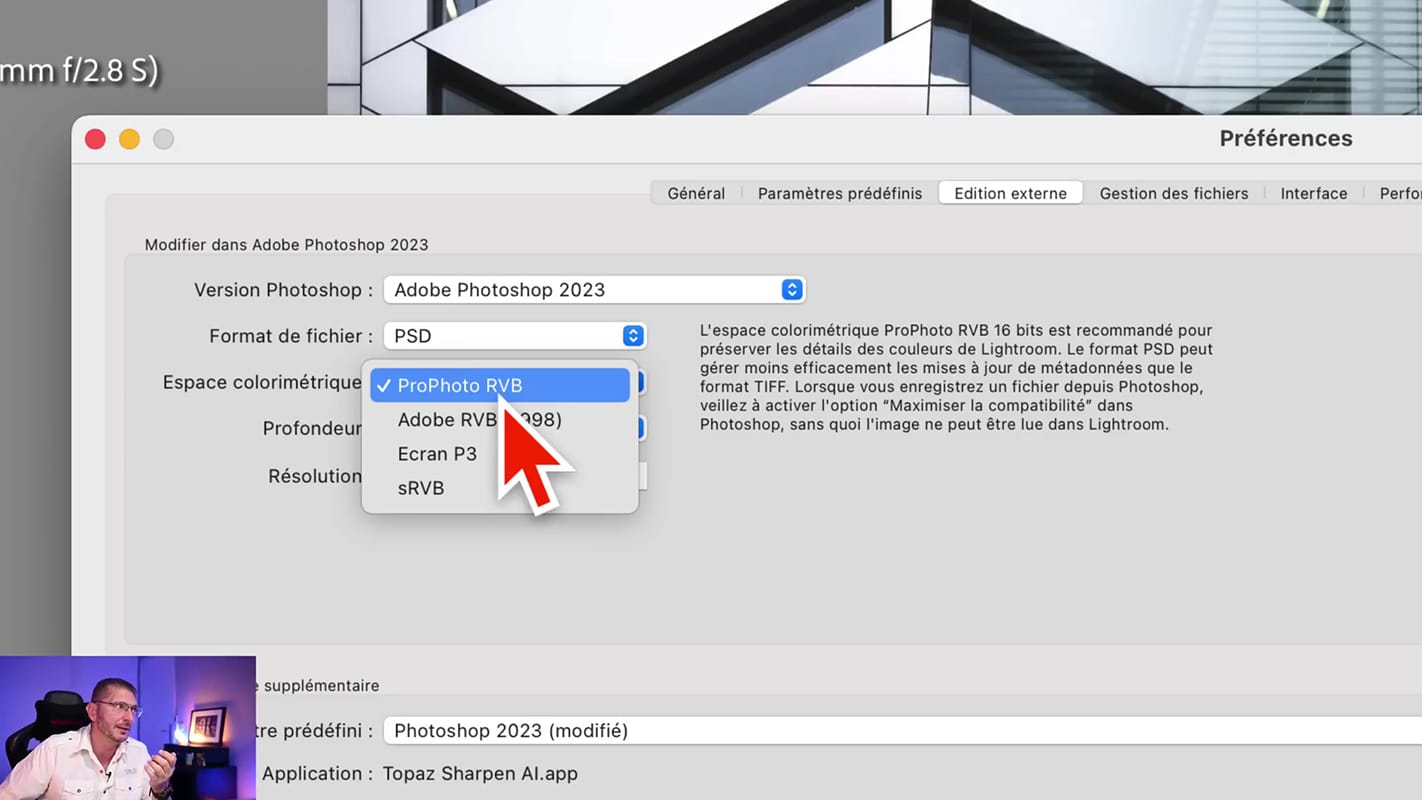Click the Format de fichier label
Image resolution: width=1422 pixels, height=800 pixels.
(x=291, y=337)
